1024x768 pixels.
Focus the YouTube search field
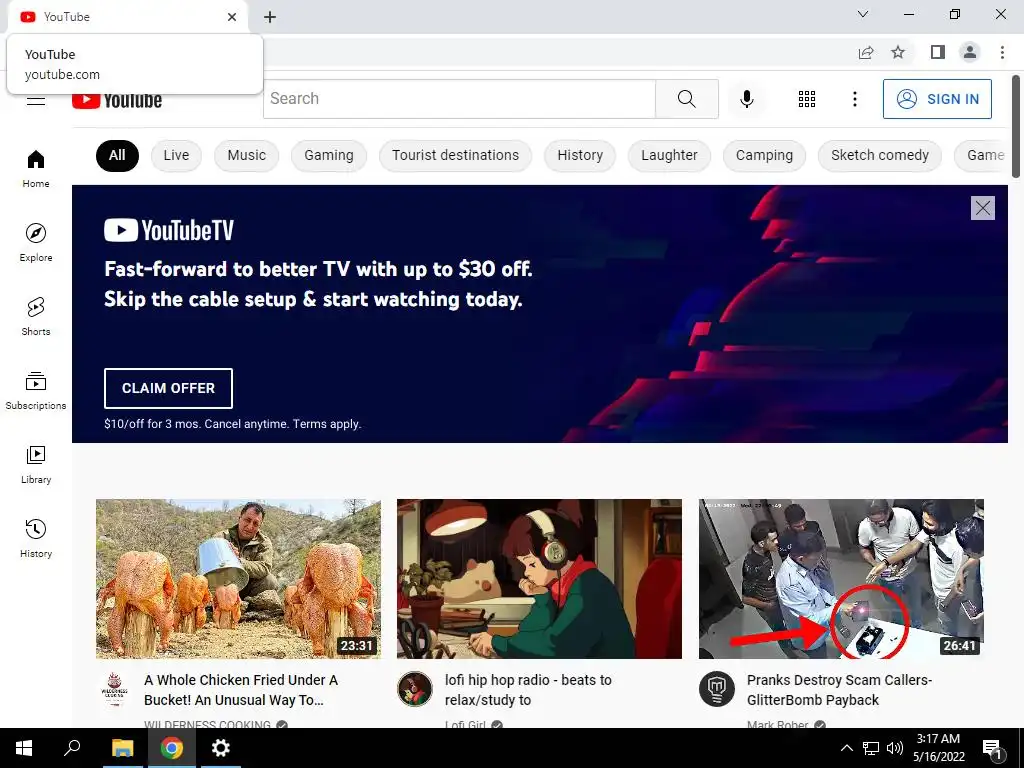(459, 99)
